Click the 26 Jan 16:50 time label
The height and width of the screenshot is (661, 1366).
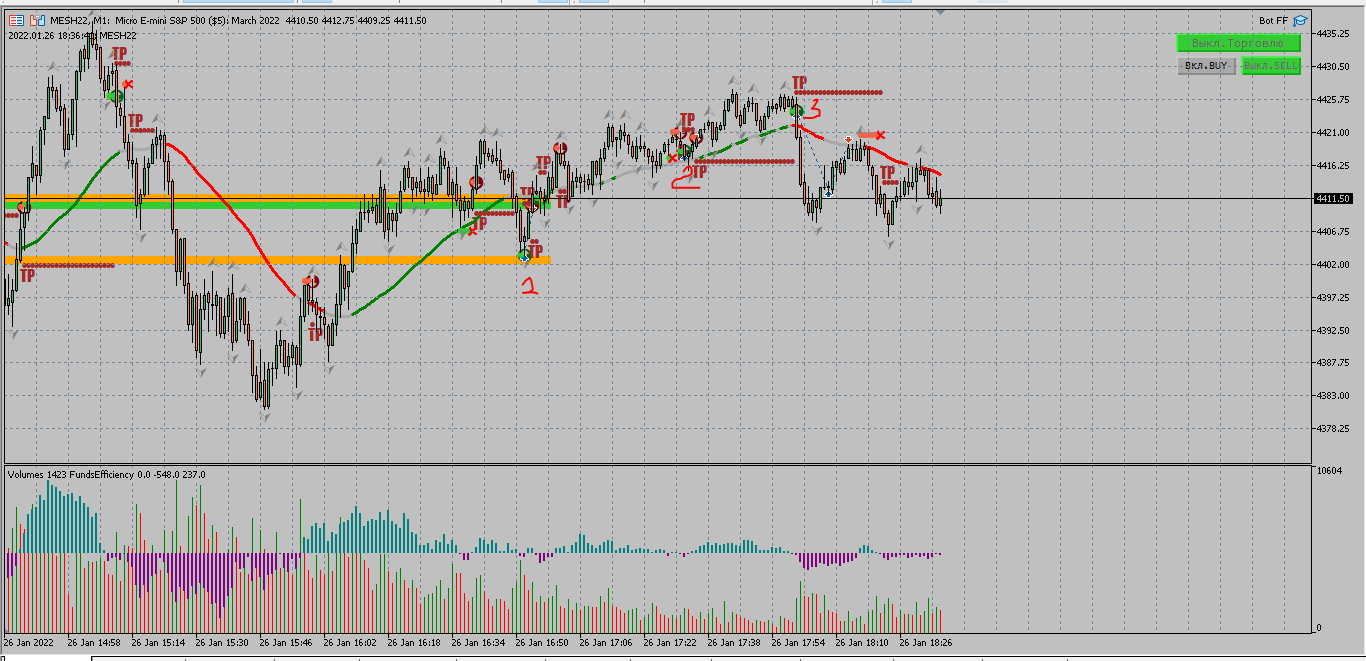(x=542, y=643)
